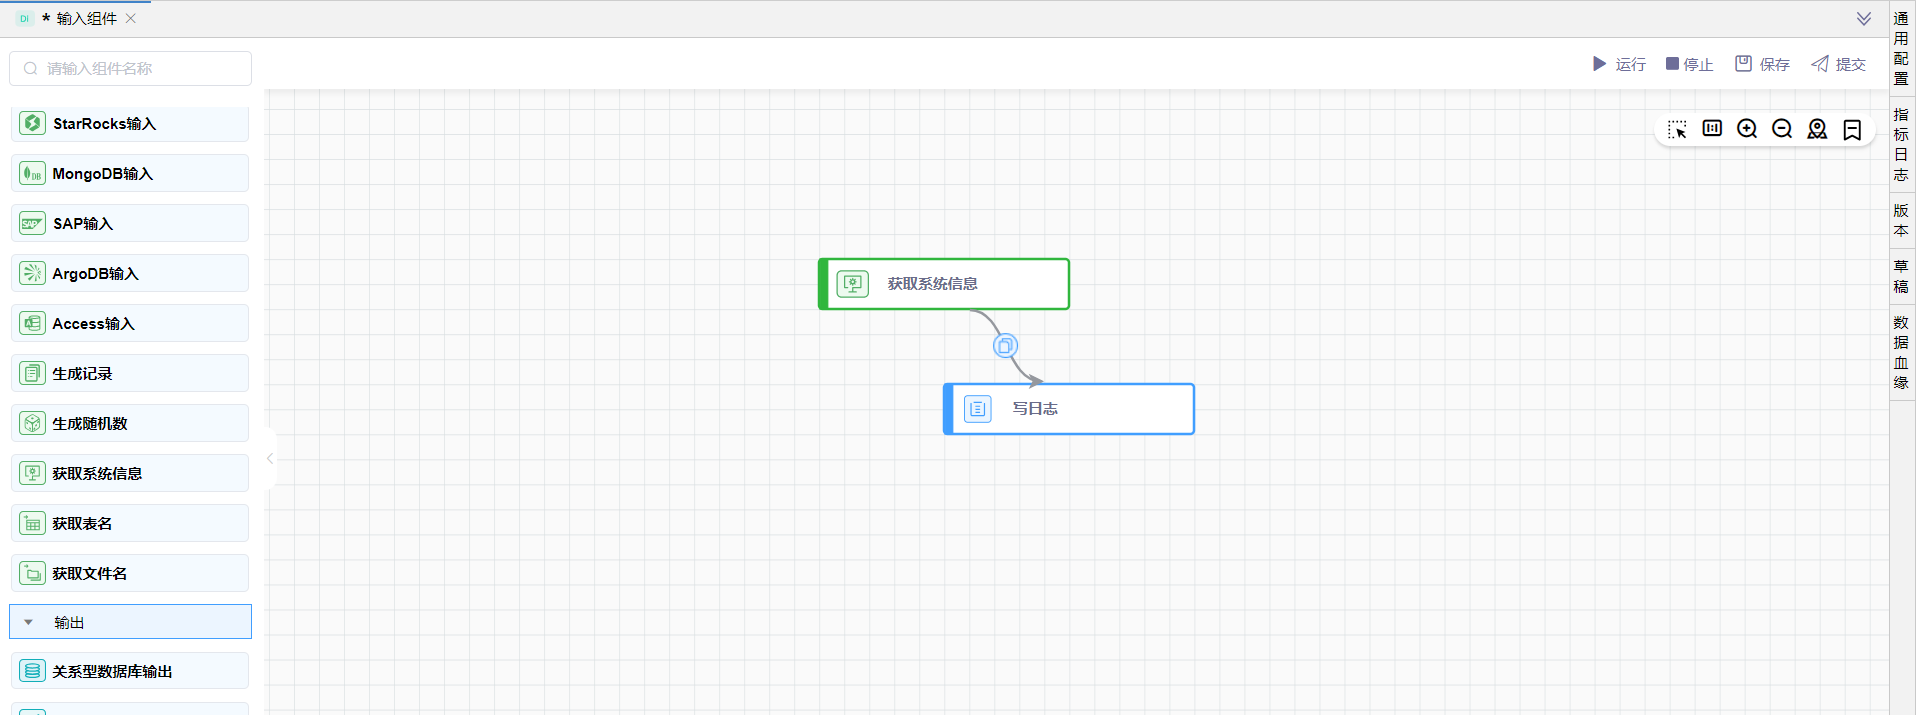
Task: Zoom in on the canvas
Action: coord(1747,129)
